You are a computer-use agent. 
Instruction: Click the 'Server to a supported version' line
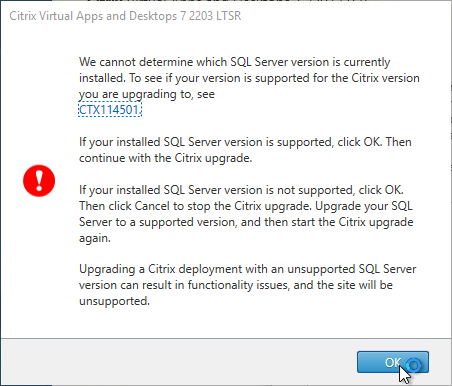[246, 222]
